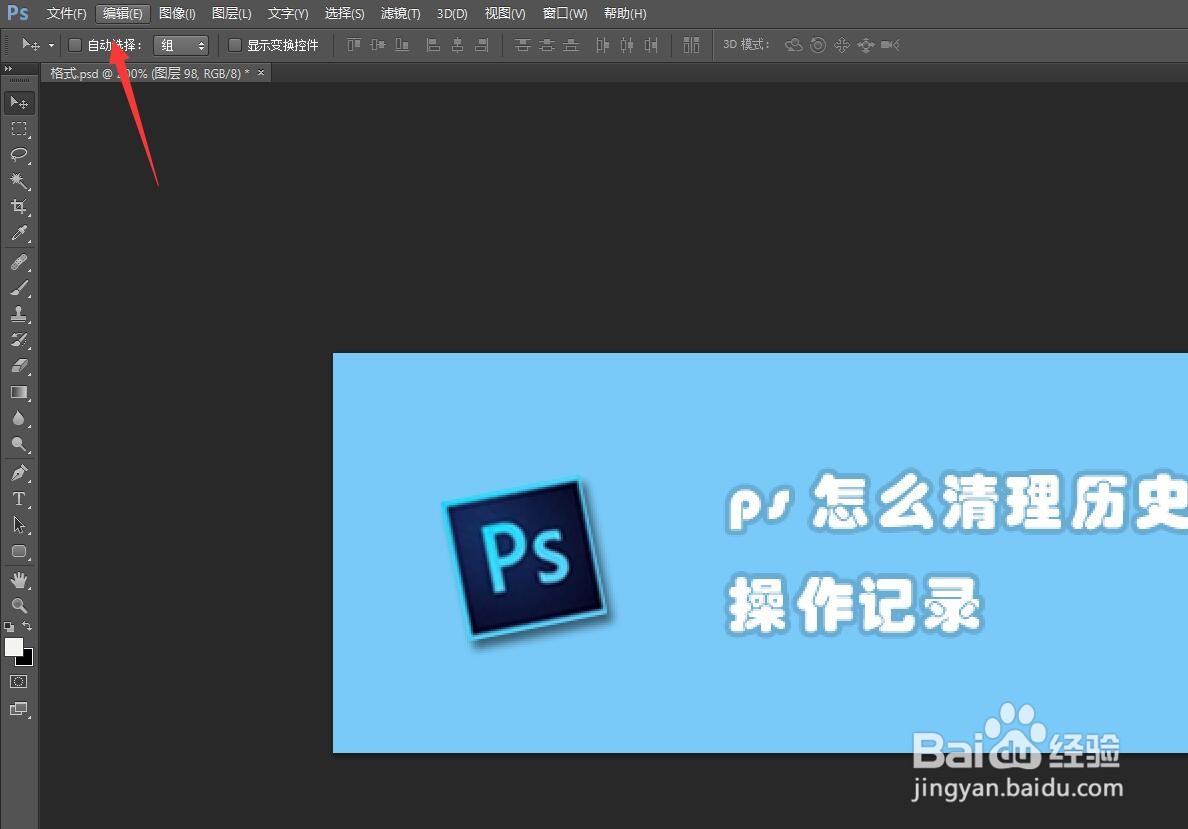Select the Type tool
The width and height of the screenshot is (1188, 829).
coord(20,499)
